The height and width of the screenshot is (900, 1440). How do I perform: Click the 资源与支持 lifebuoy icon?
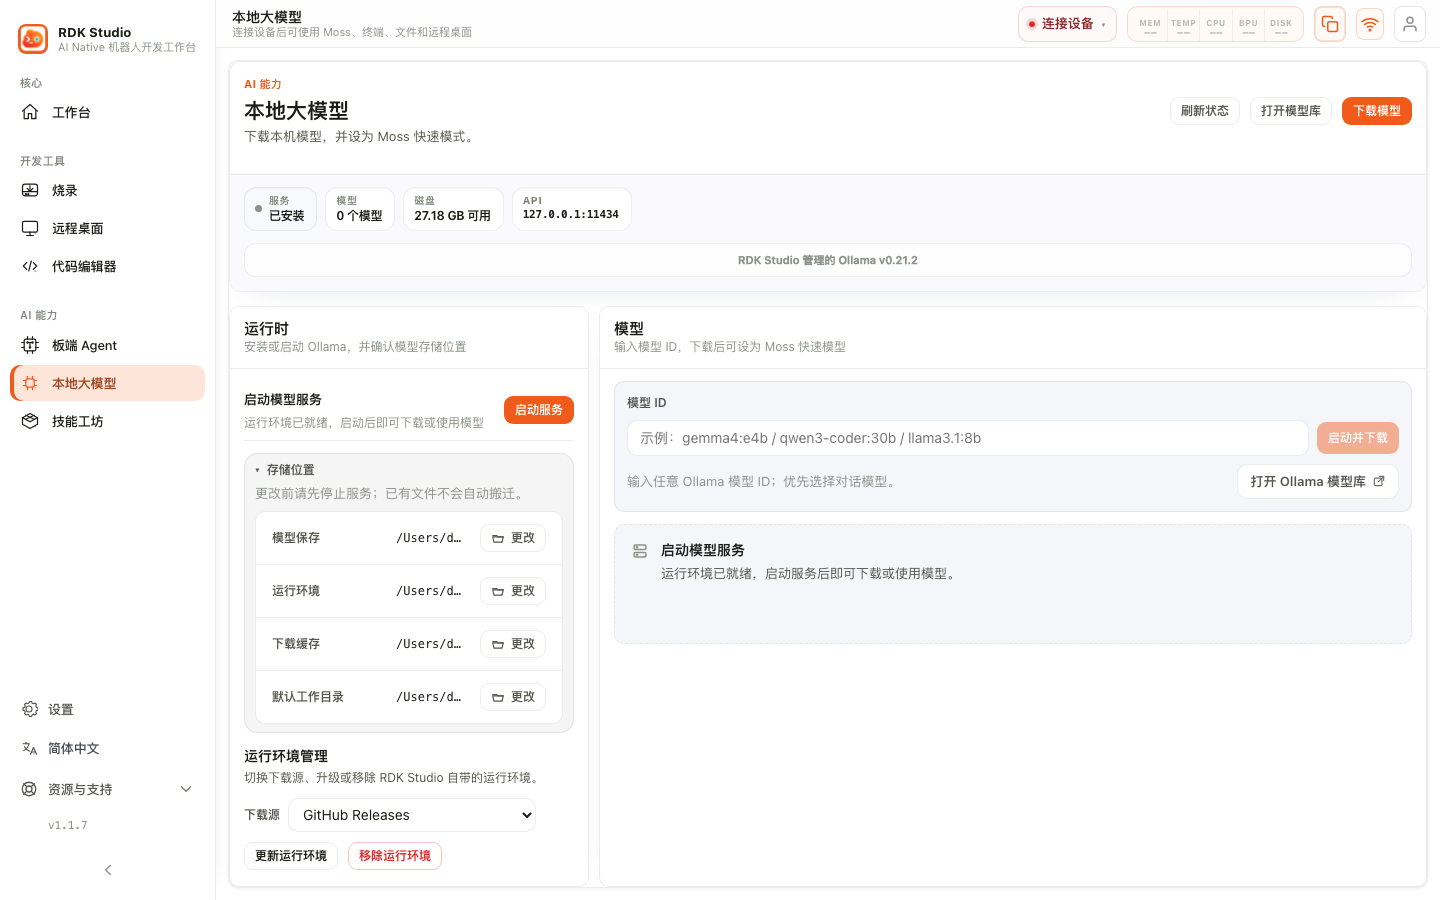pos(29,789)
